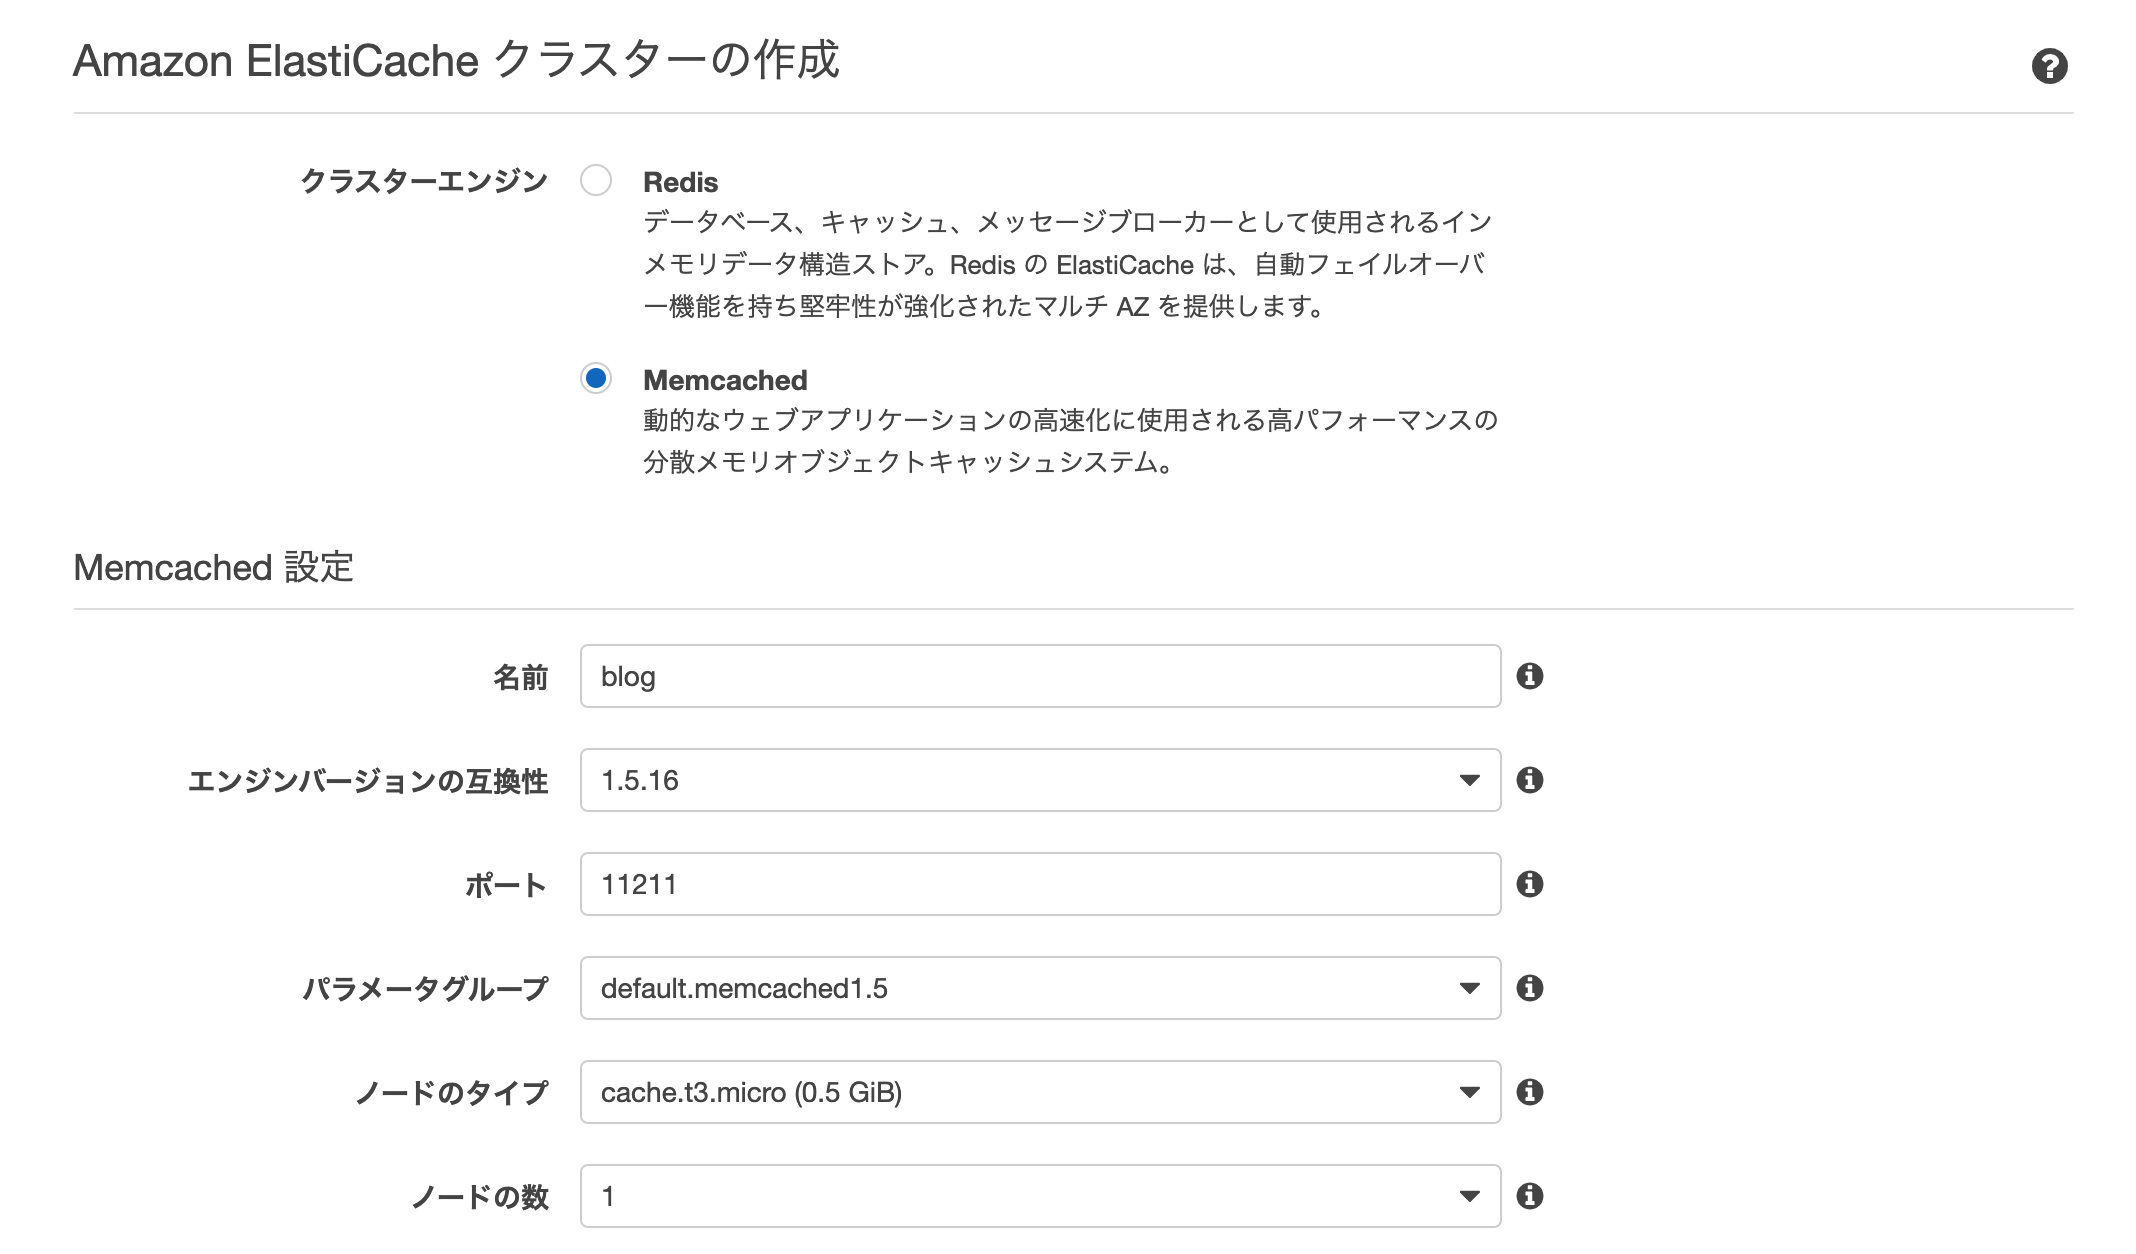
Task: Open the help icon at top right
Action: pos(2049,66)
